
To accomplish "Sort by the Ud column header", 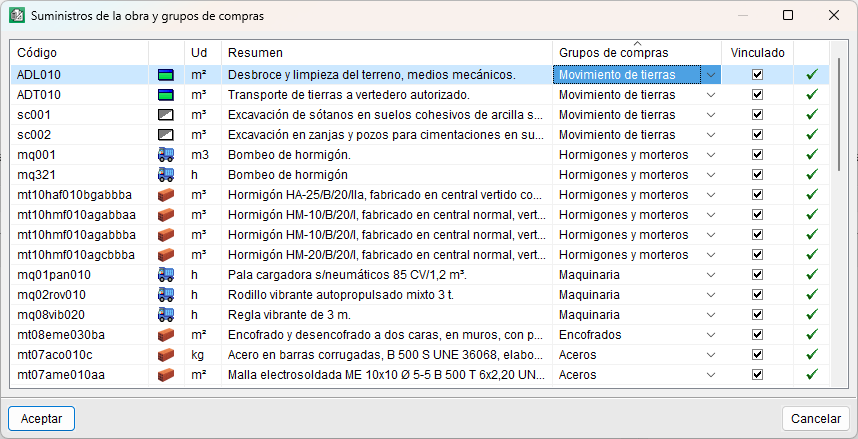I will pos(203,53).
